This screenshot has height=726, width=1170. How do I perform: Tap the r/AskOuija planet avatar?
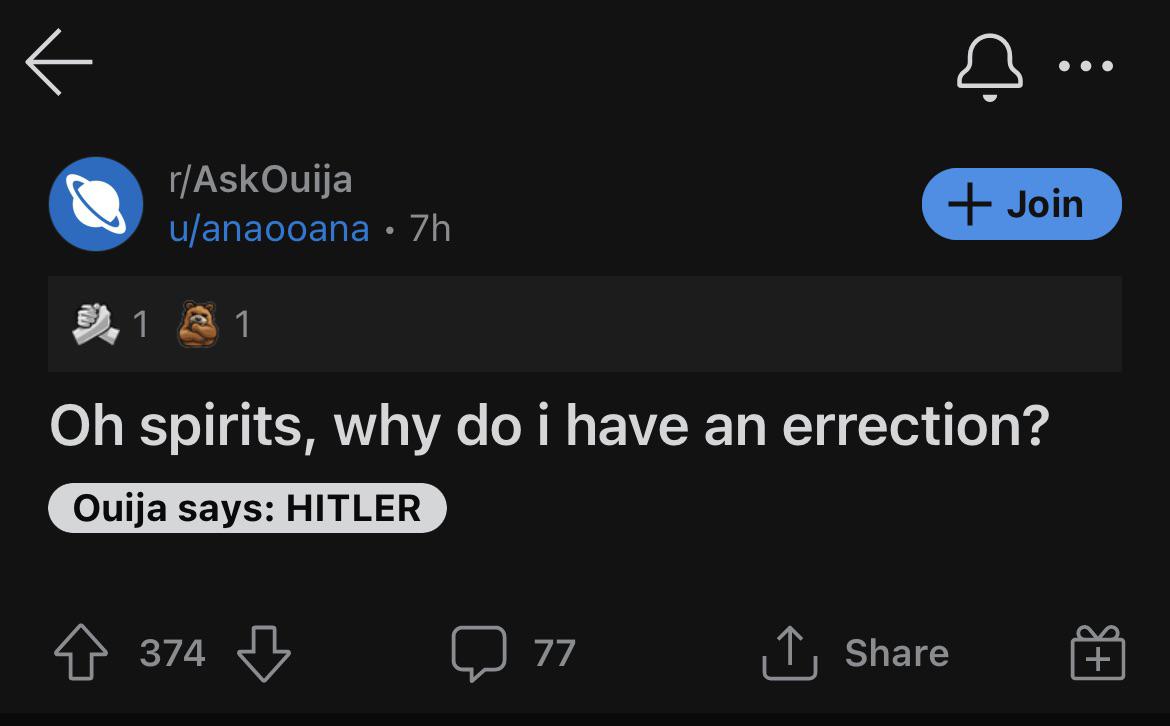(x=95, y=204)
